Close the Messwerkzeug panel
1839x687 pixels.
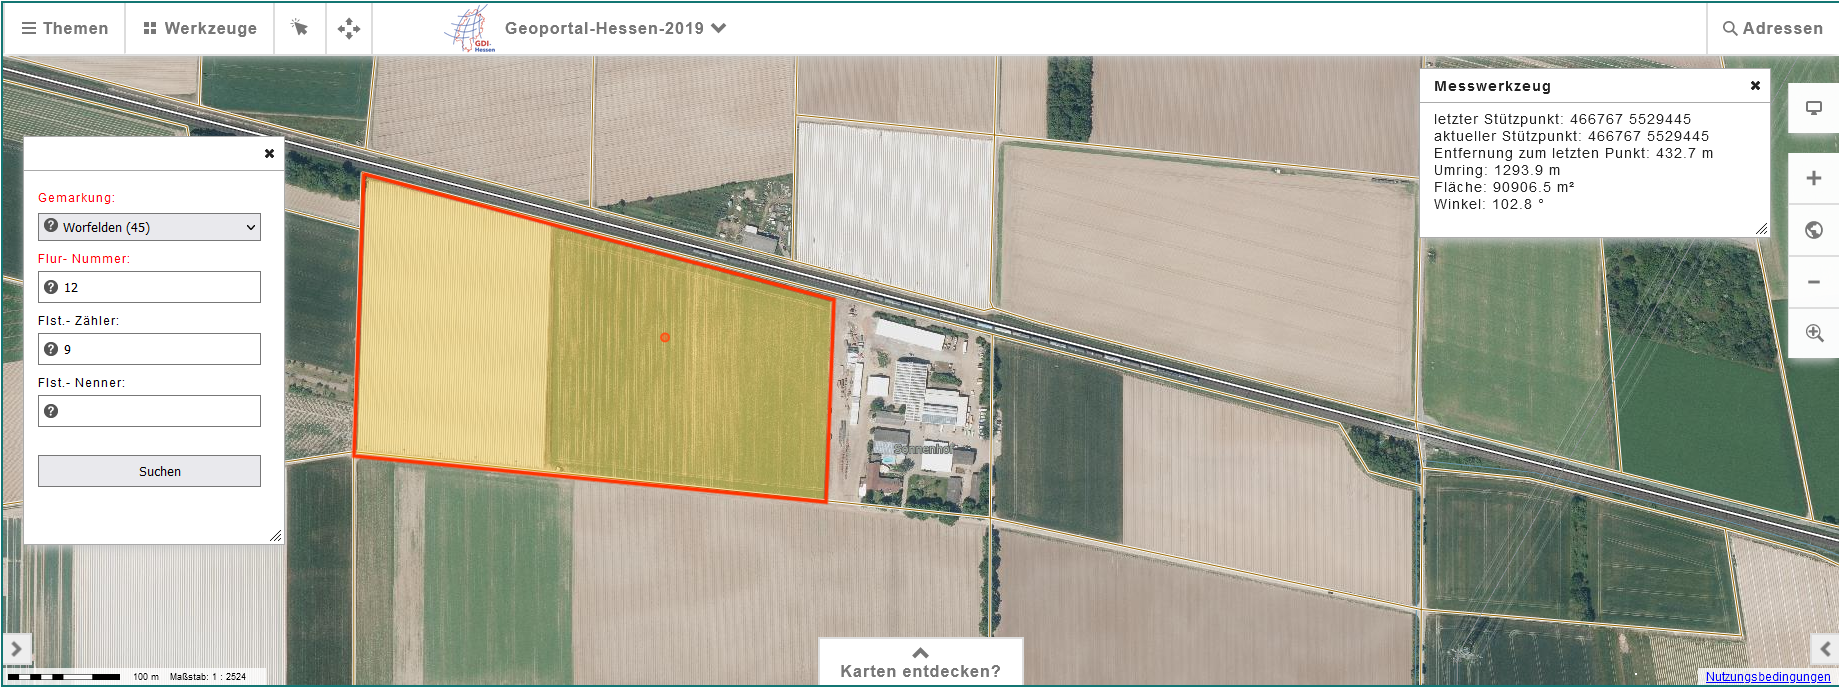1755,86
